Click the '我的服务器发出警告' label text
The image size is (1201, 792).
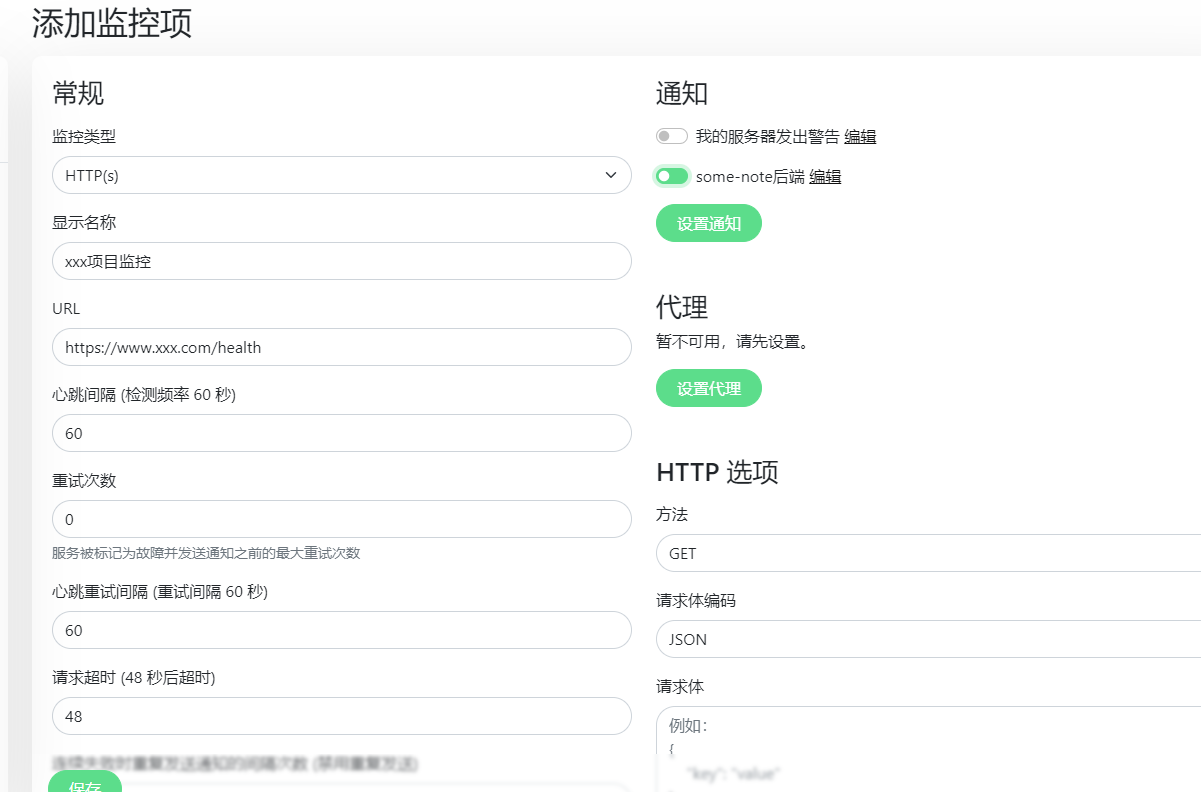pos(767,137)
